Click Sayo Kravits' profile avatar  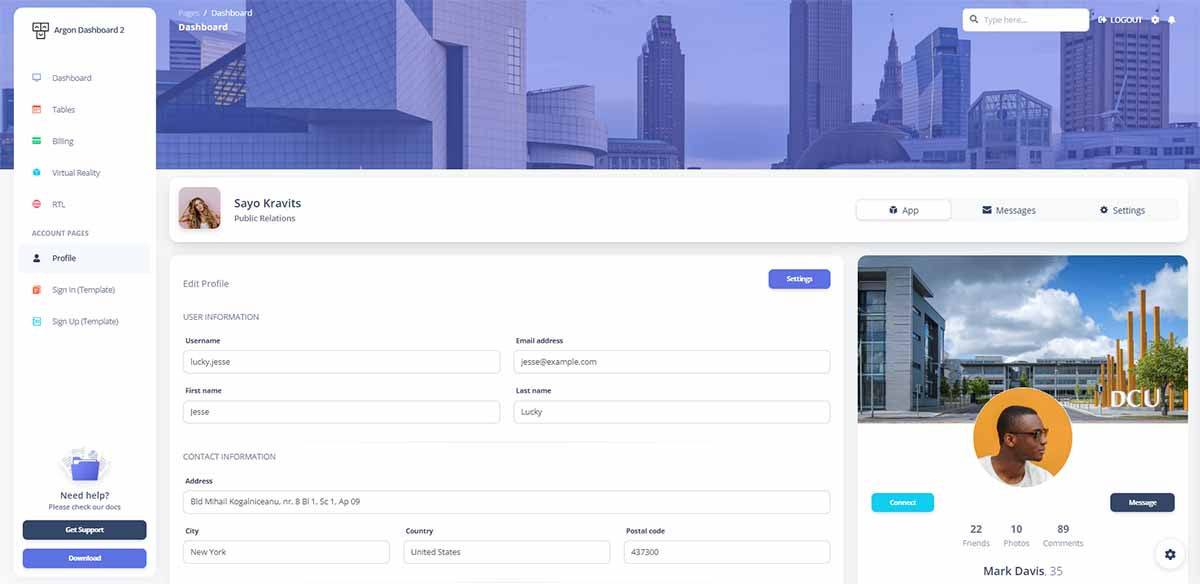(x=199, y=208)
